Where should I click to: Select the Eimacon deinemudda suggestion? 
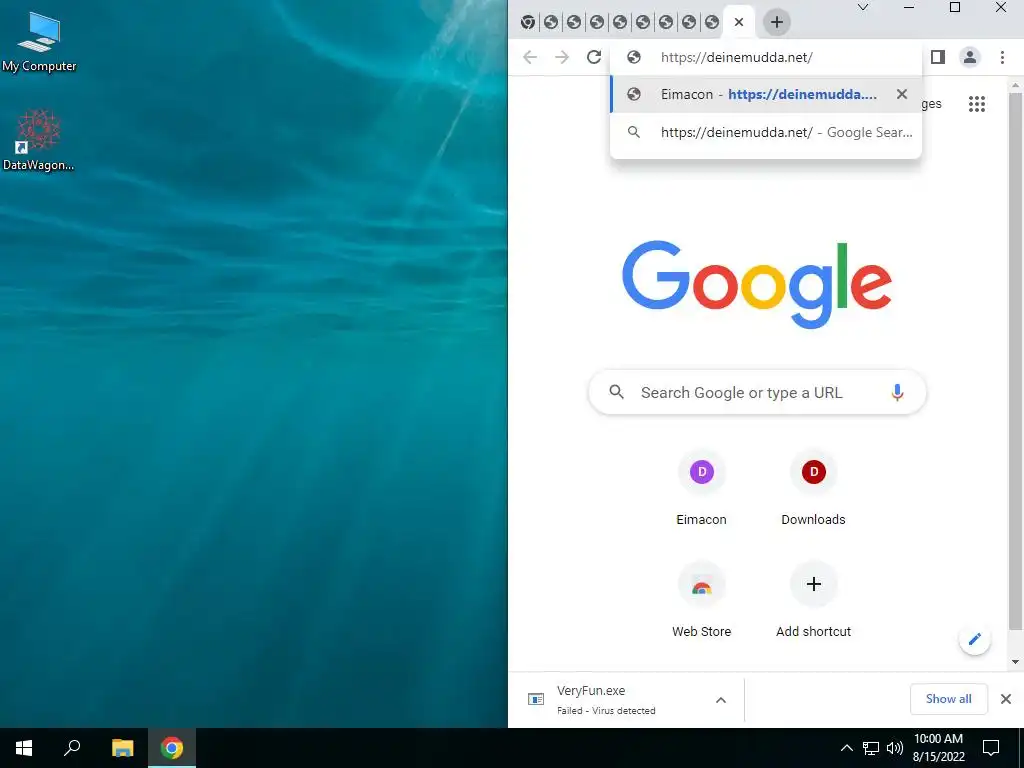tap(765, 94)
